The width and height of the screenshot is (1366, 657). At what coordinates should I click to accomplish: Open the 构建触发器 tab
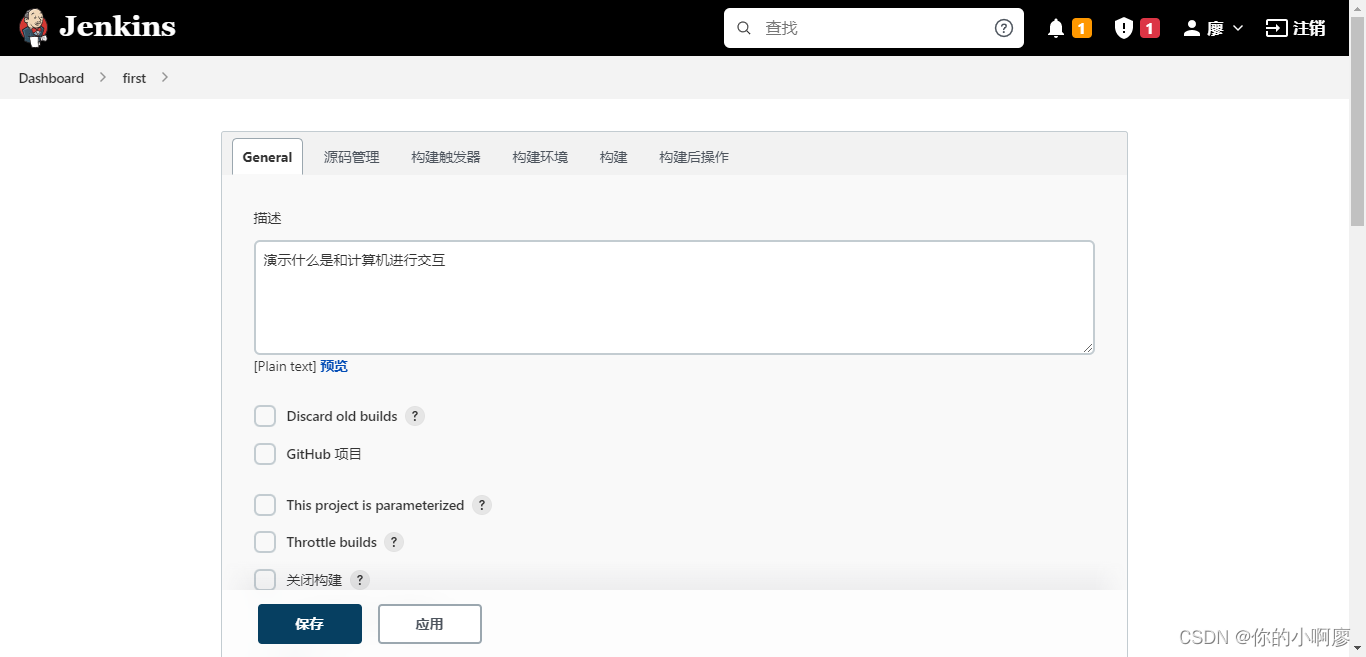445,157
